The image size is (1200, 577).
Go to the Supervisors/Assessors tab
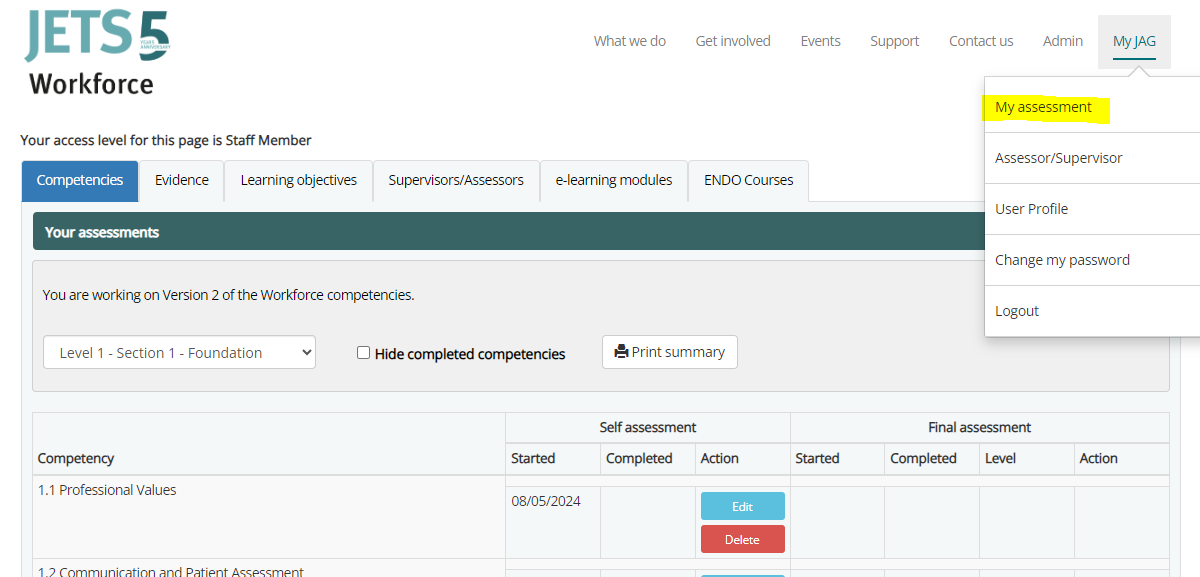[x=456, y=181]
